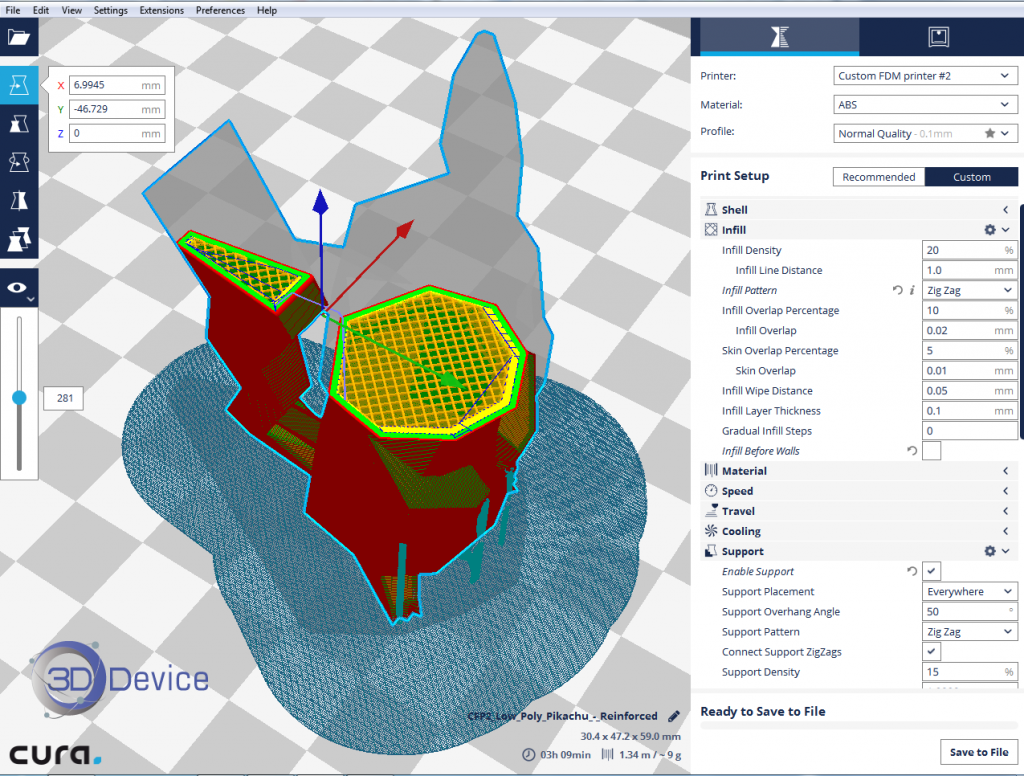Open the Edit menu

41,10
